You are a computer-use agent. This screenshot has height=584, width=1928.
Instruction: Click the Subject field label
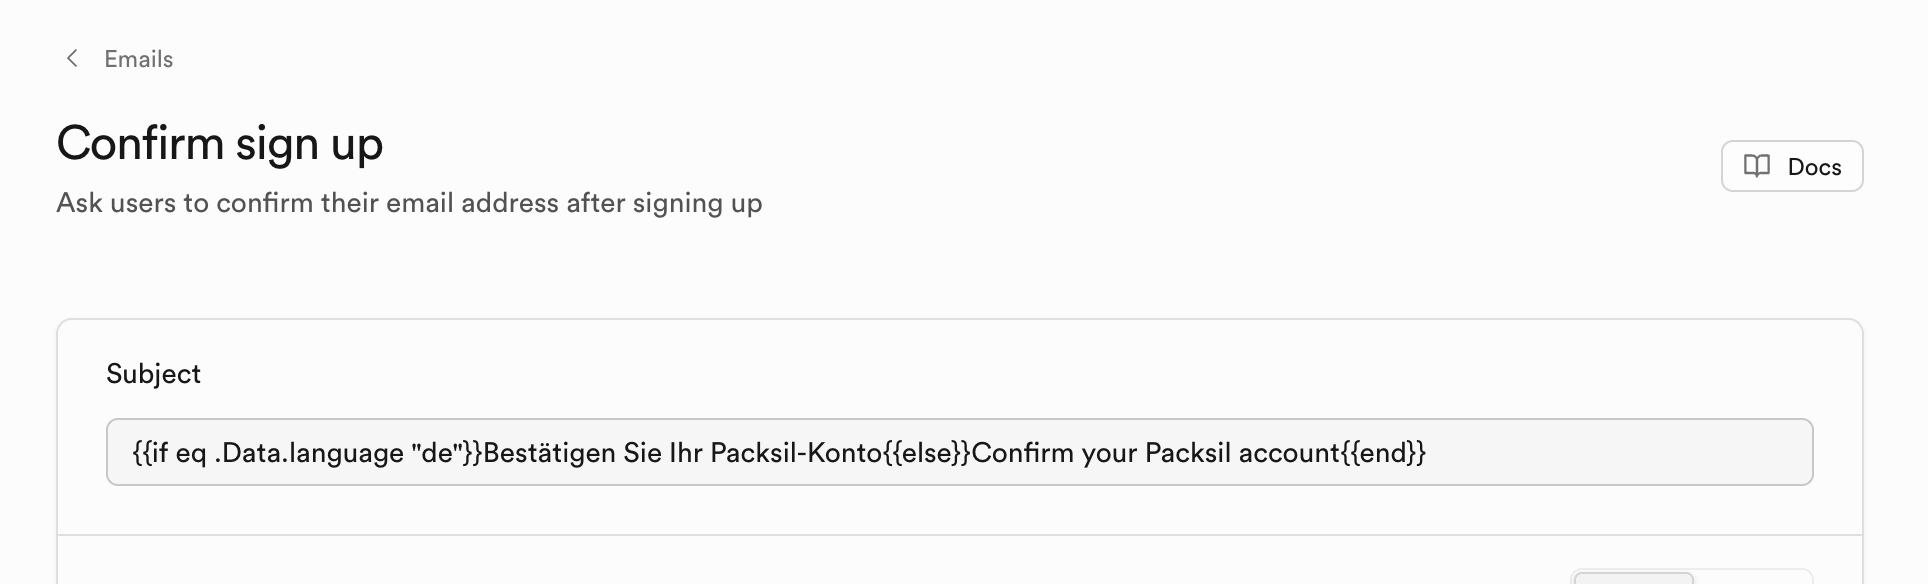153,374
